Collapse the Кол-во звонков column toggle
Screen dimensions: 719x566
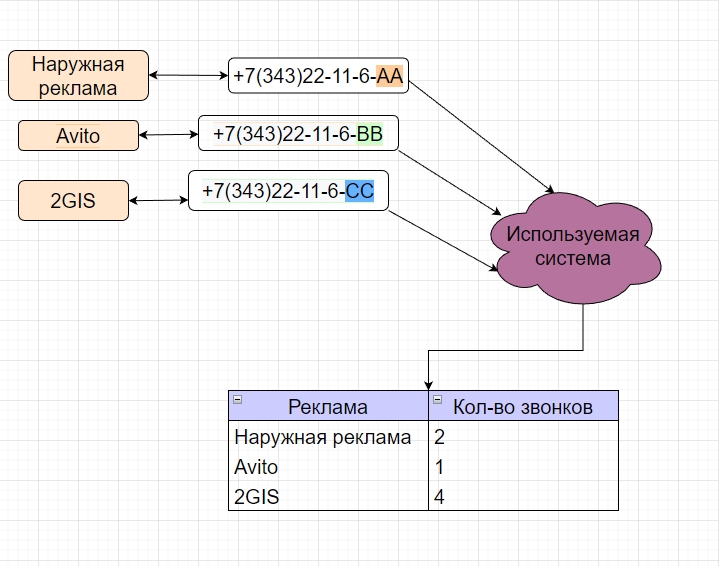[437, 399]
